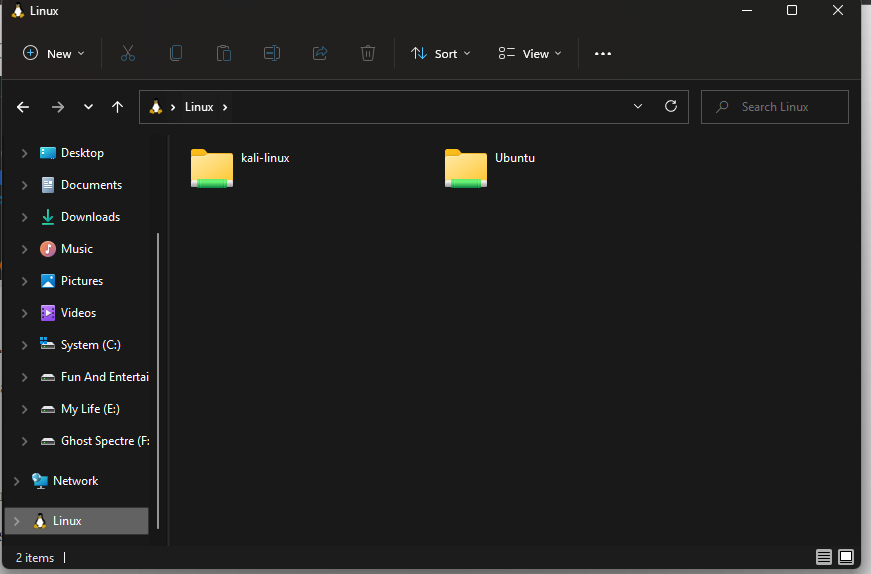This screenshot has width=871, height=574.
Task: Expand the Network tree node
Action: [x=17, y=481]
